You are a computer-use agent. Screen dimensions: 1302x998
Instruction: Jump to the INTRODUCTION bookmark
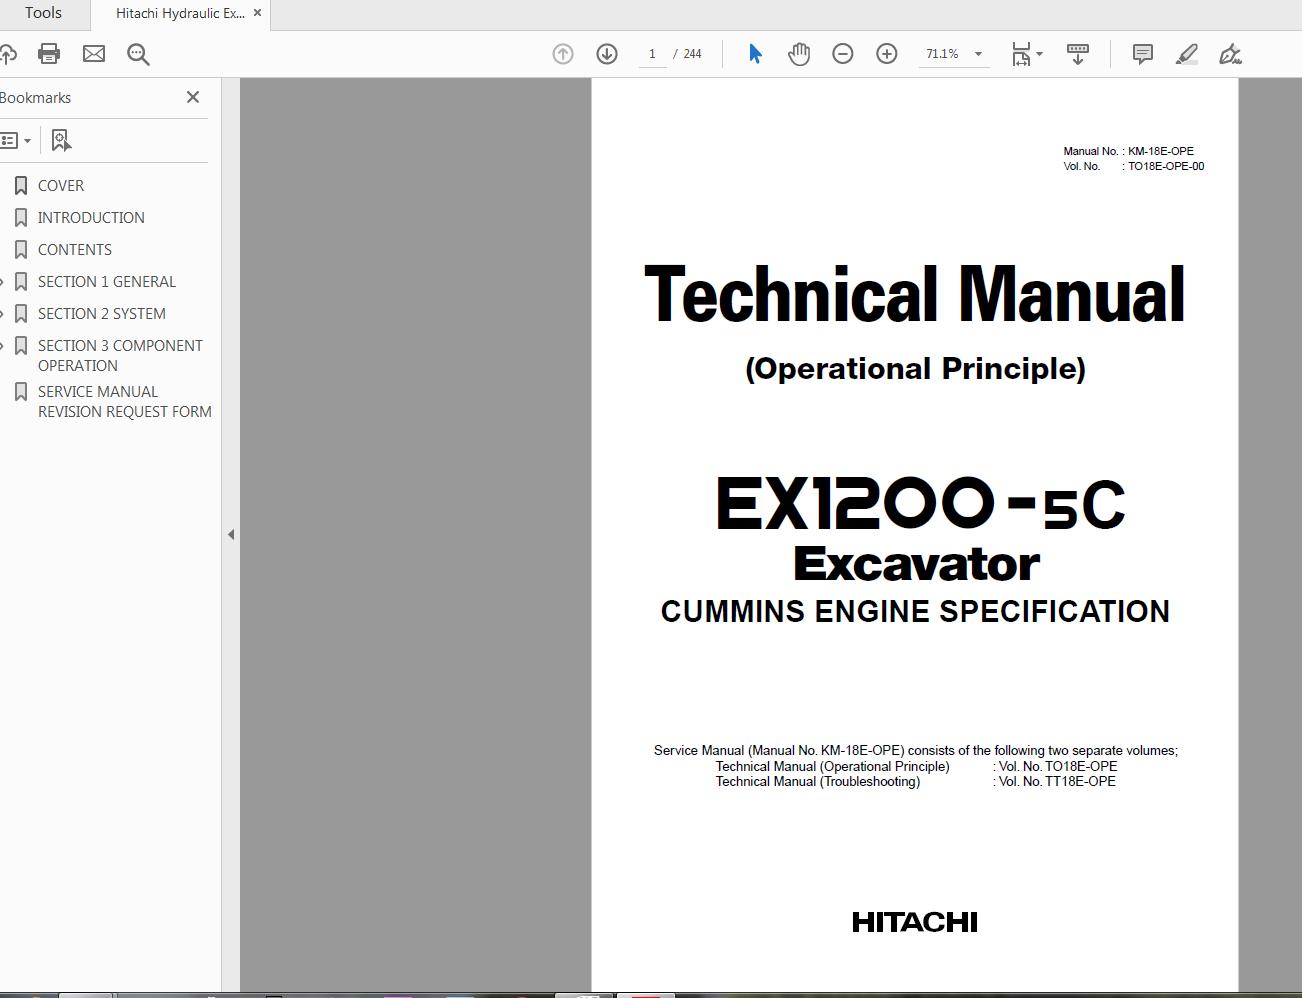point(91,218)
